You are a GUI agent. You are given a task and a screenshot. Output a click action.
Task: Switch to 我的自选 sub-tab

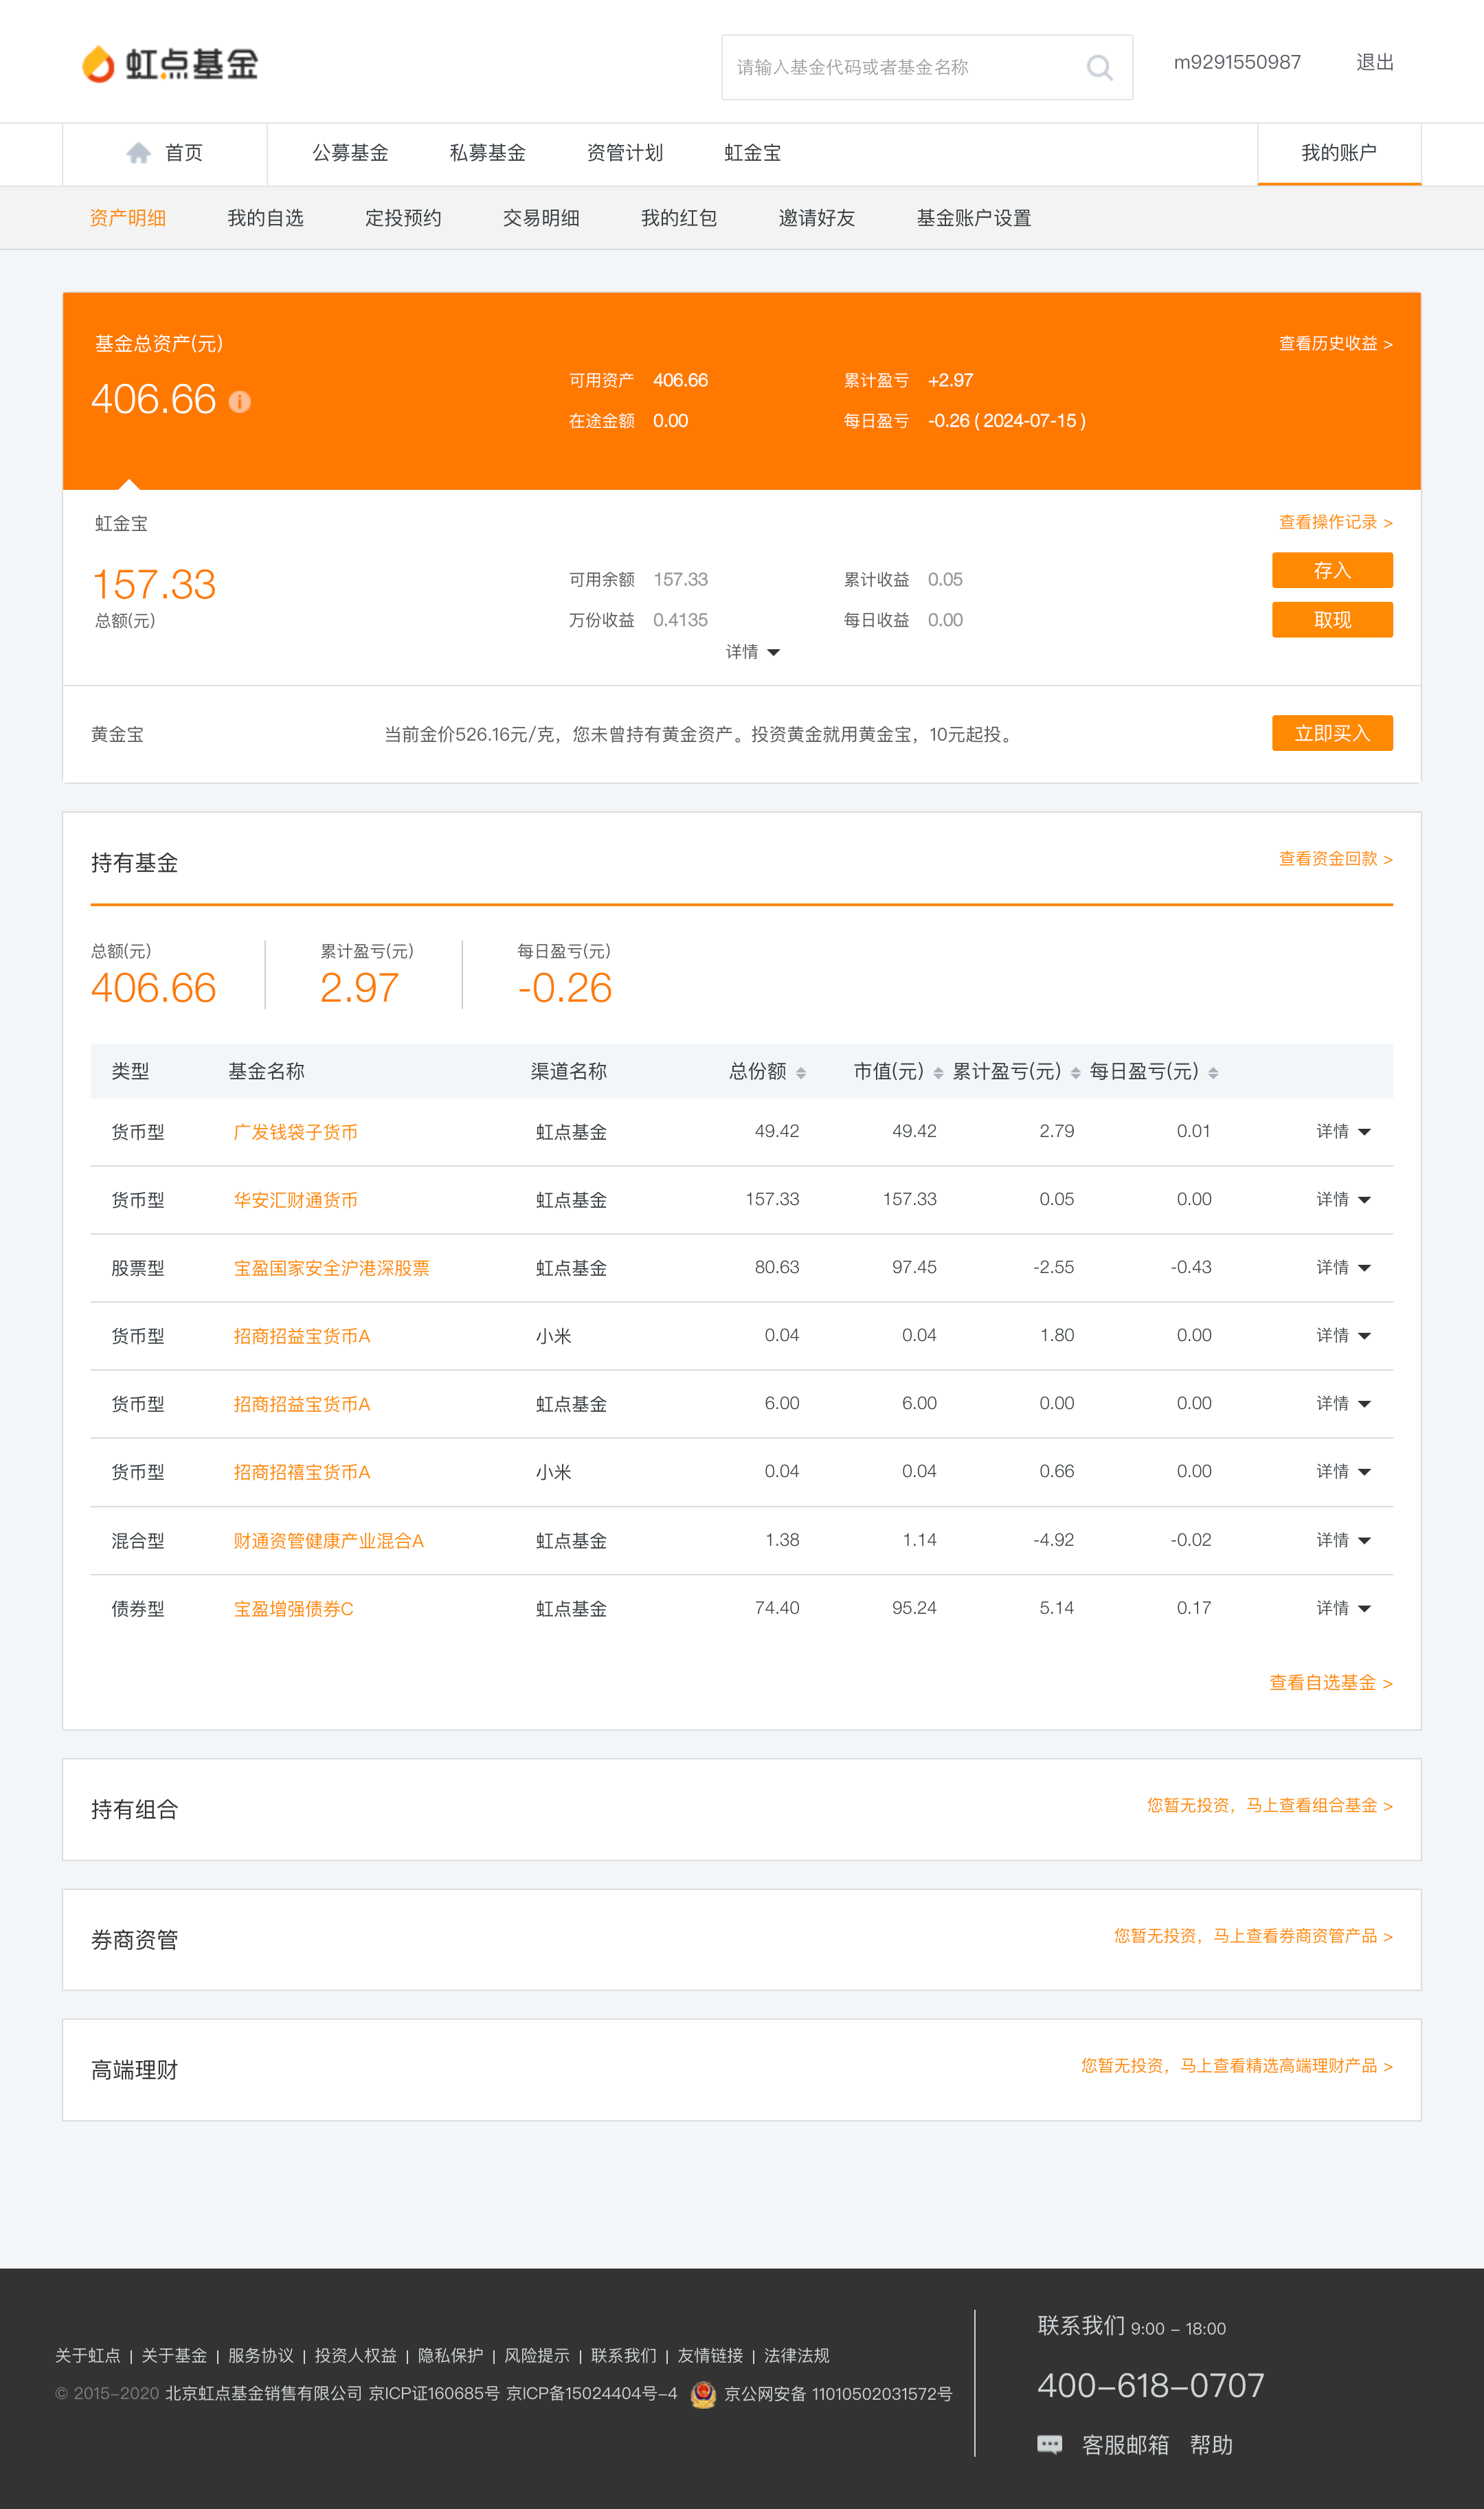(265, 218)
